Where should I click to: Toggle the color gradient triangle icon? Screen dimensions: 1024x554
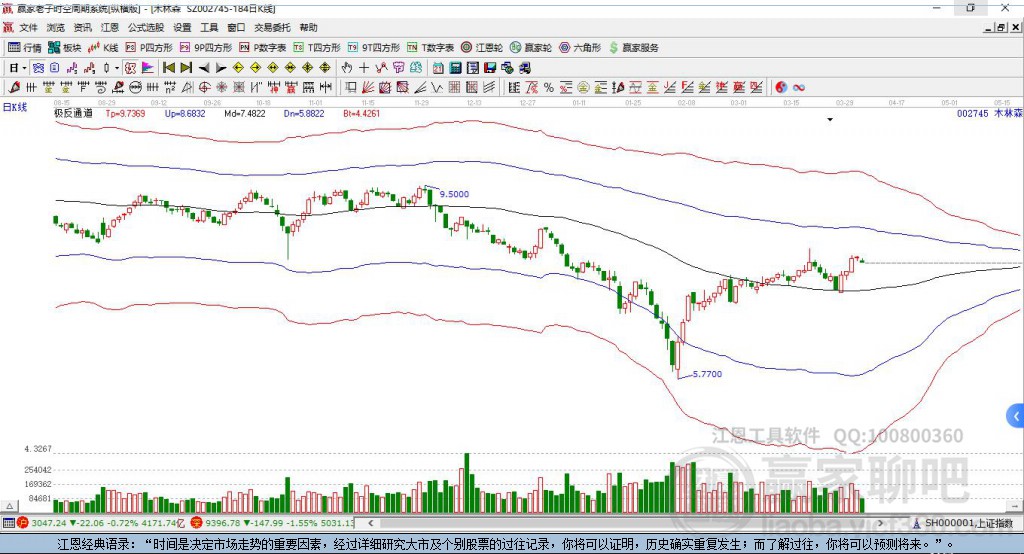148,68
